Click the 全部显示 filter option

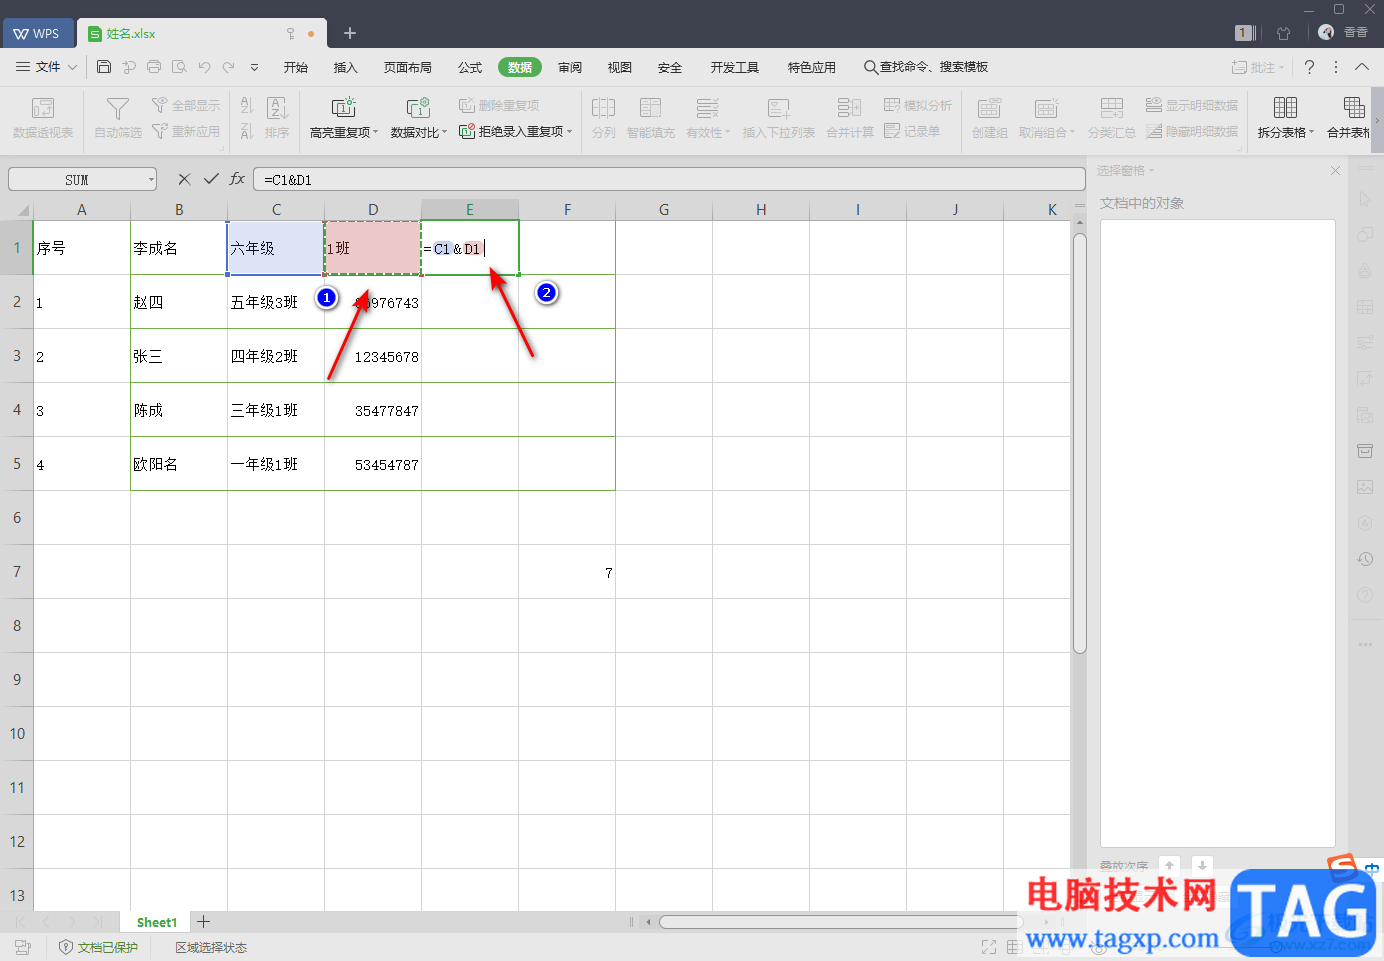tap(186, 105)
